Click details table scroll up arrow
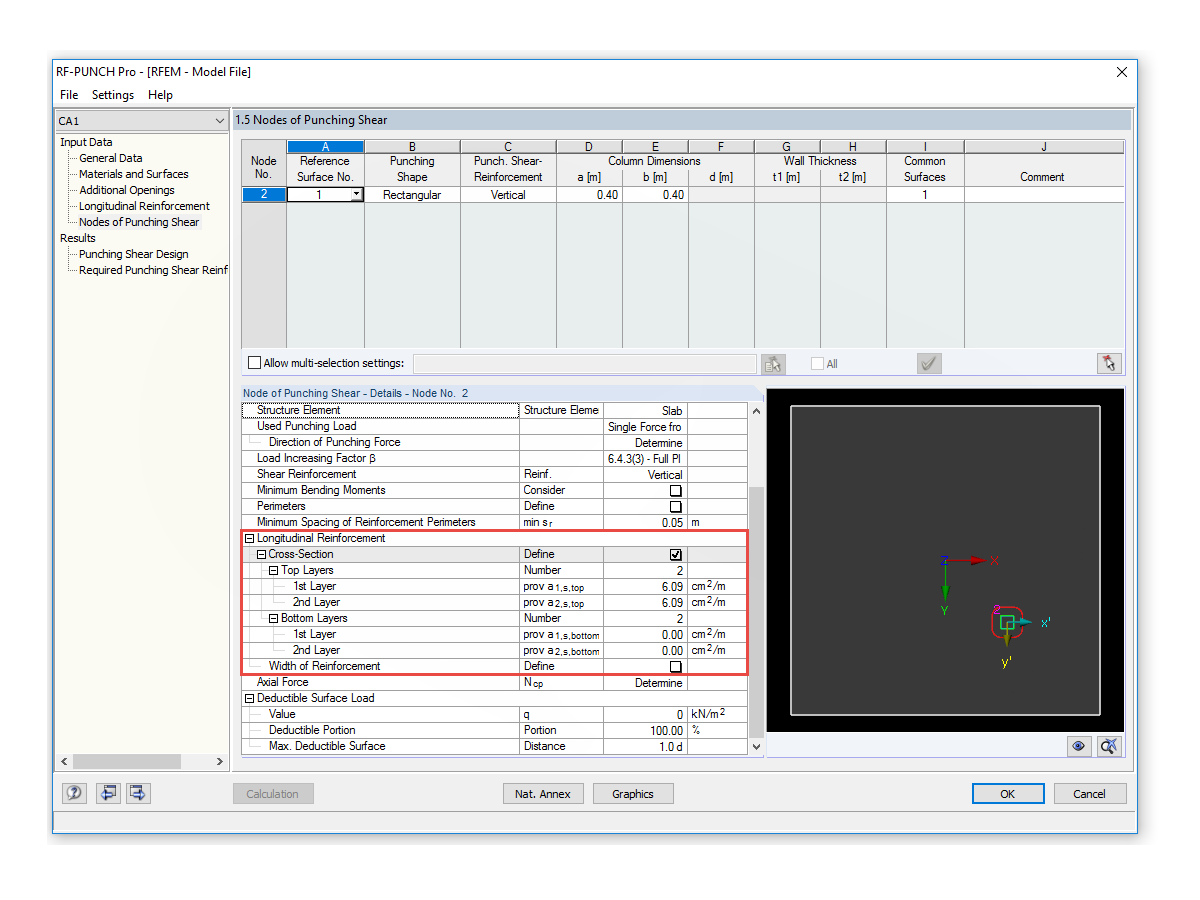Viewport: 1200px width, 900px height. (x=756, y=411)
